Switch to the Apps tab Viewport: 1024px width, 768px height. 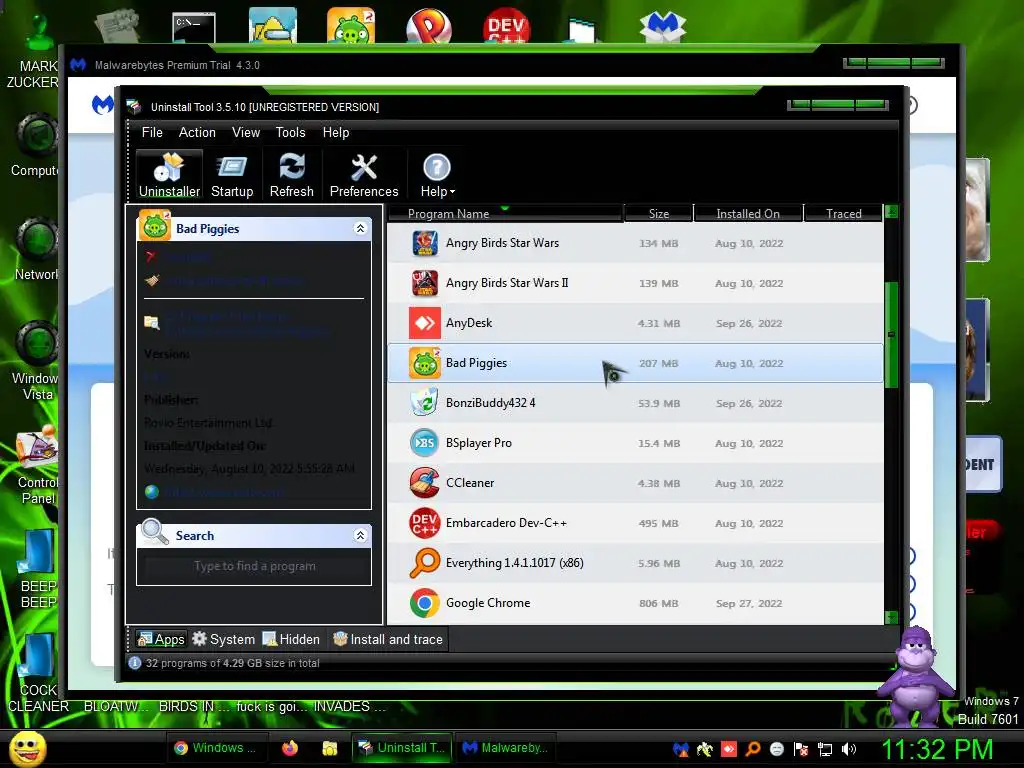tap(161, 639)
